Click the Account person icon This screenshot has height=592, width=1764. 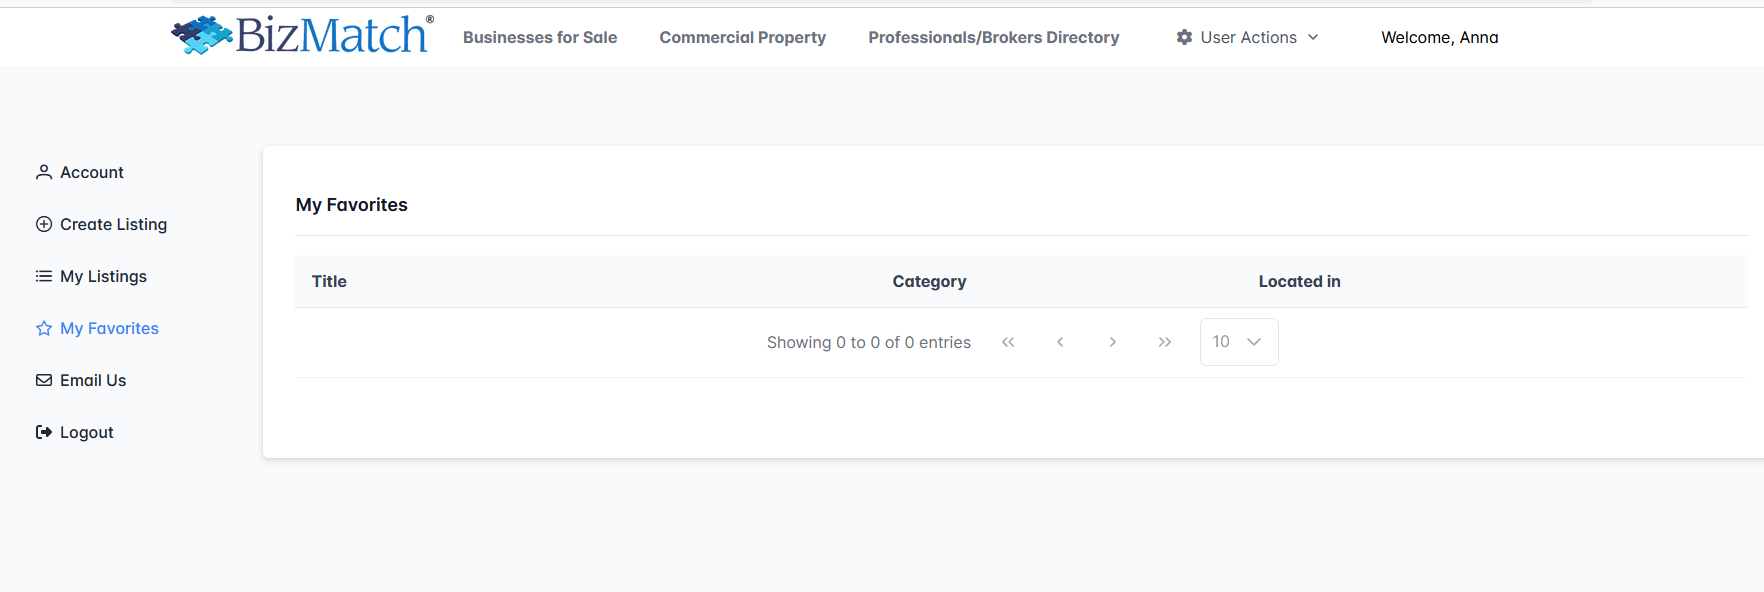pos(44,172)
